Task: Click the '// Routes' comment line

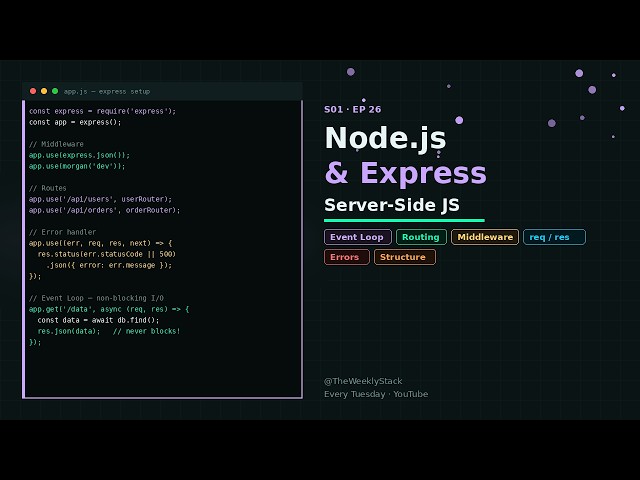Action: [48, 188]
